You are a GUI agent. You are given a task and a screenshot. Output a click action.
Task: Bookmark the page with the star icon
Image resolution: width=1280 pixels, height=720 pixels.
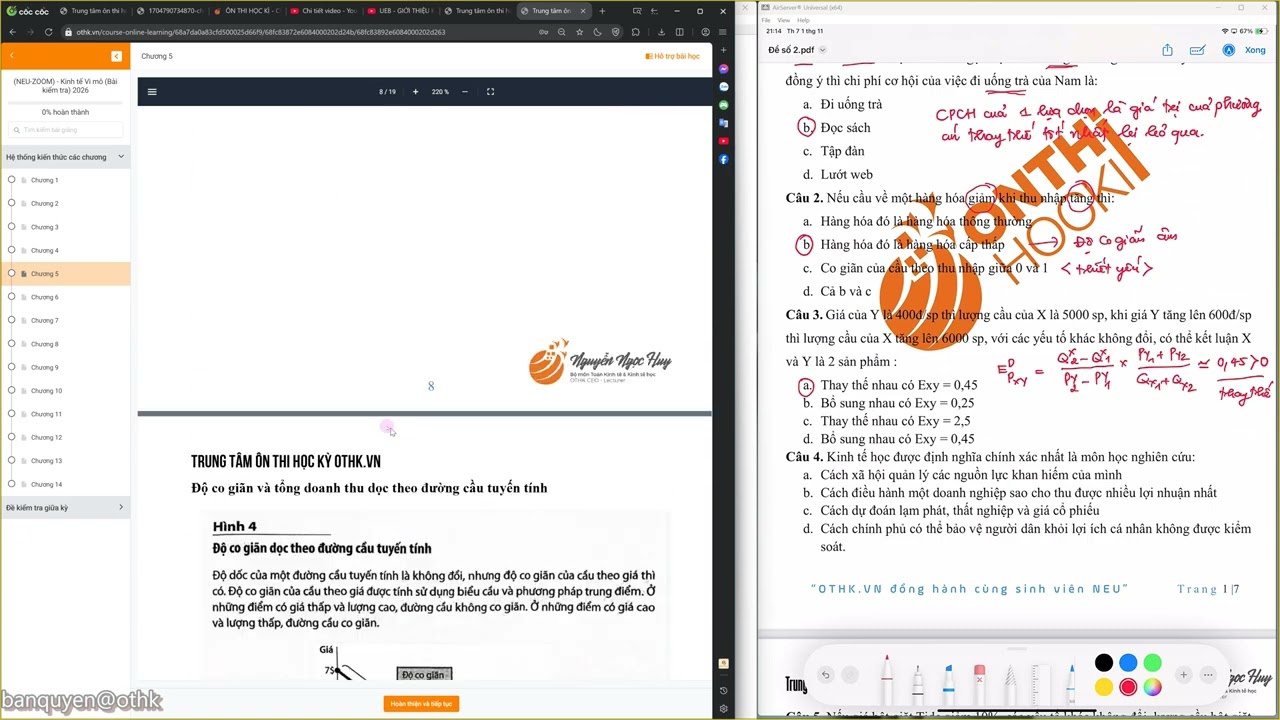pos(580,32)
